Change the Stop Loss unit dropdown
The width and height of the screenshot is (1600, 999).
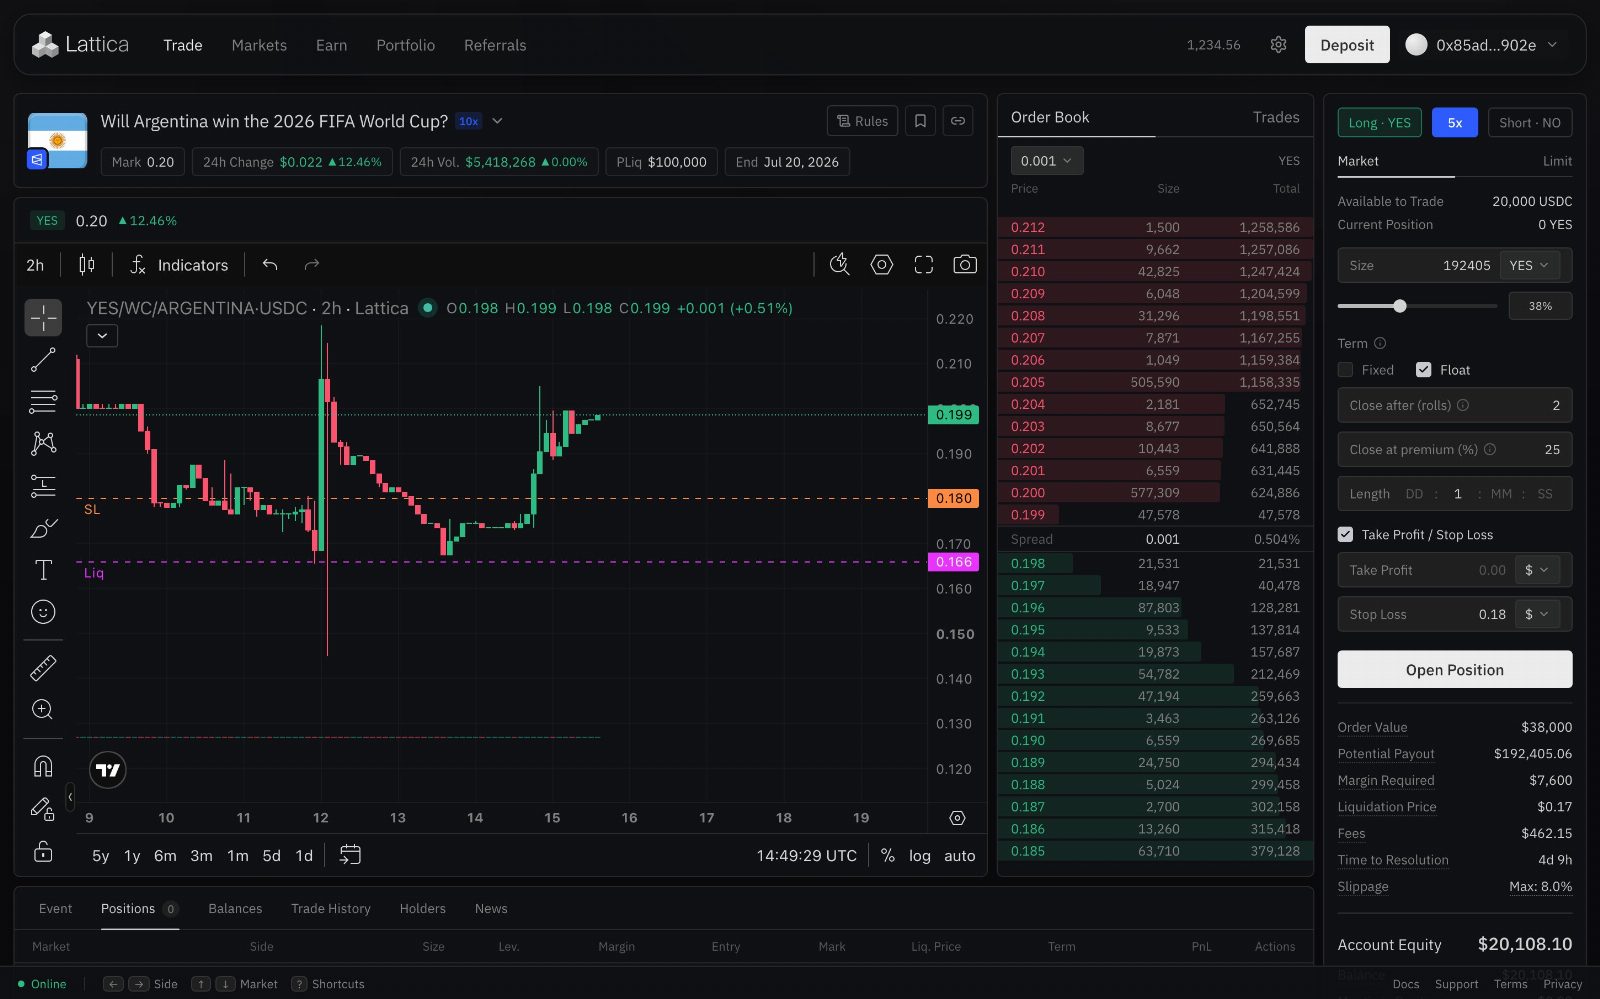pos(1537,614)
